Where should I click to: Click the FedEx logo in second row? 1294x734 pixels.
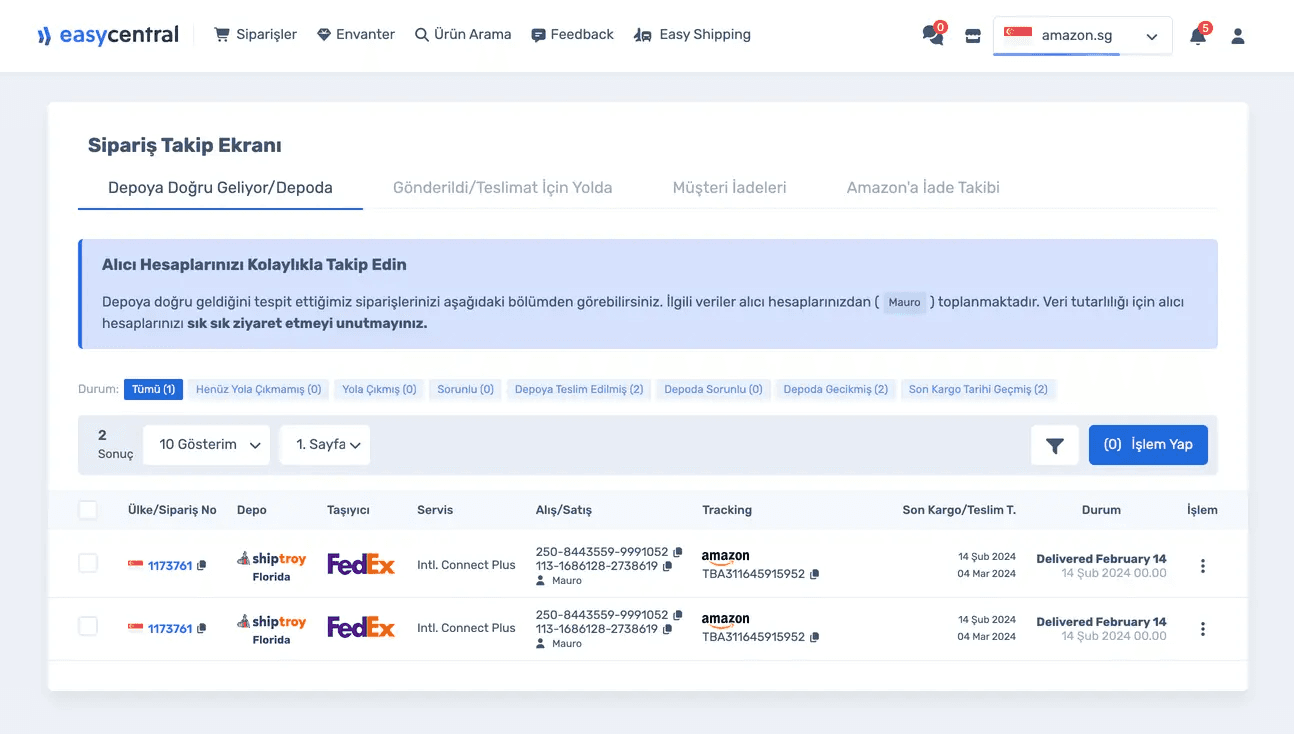click(x=361, y=628)
